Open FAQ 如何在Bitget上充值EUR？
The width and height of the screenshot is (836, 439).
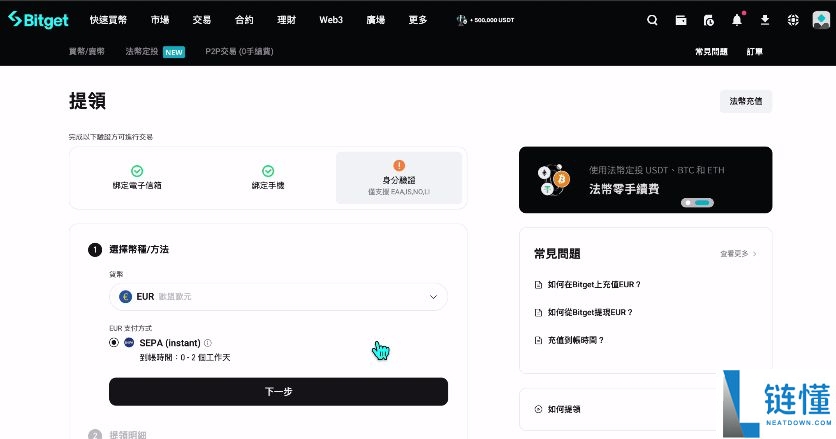pos(594,285)
